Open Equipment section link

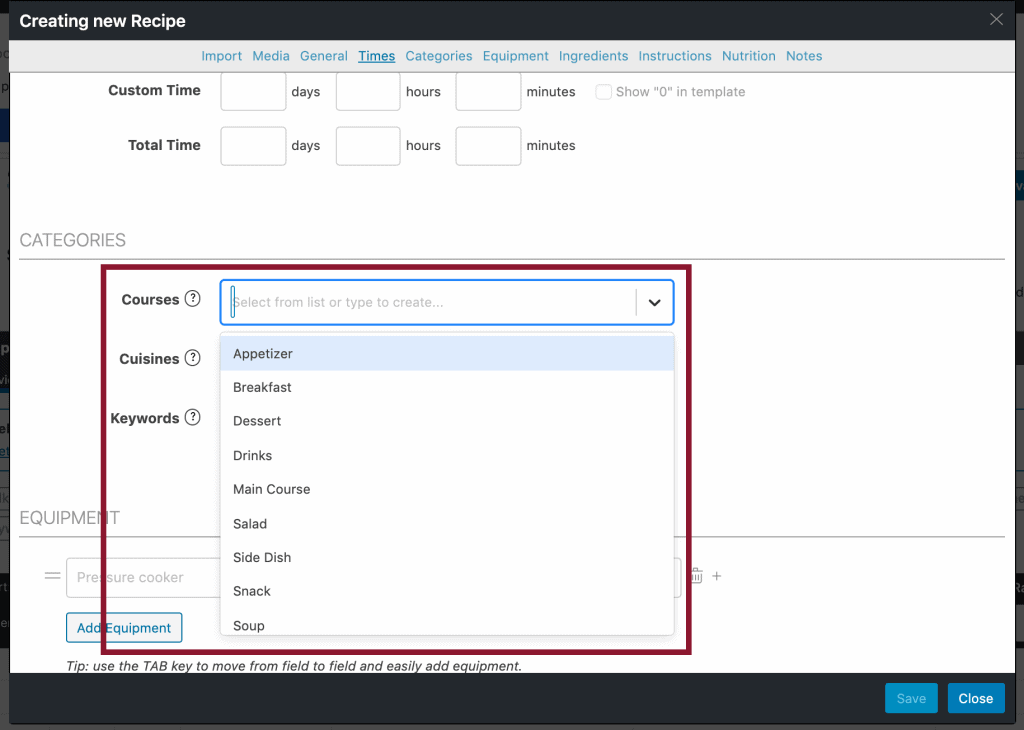pos(516,56)
